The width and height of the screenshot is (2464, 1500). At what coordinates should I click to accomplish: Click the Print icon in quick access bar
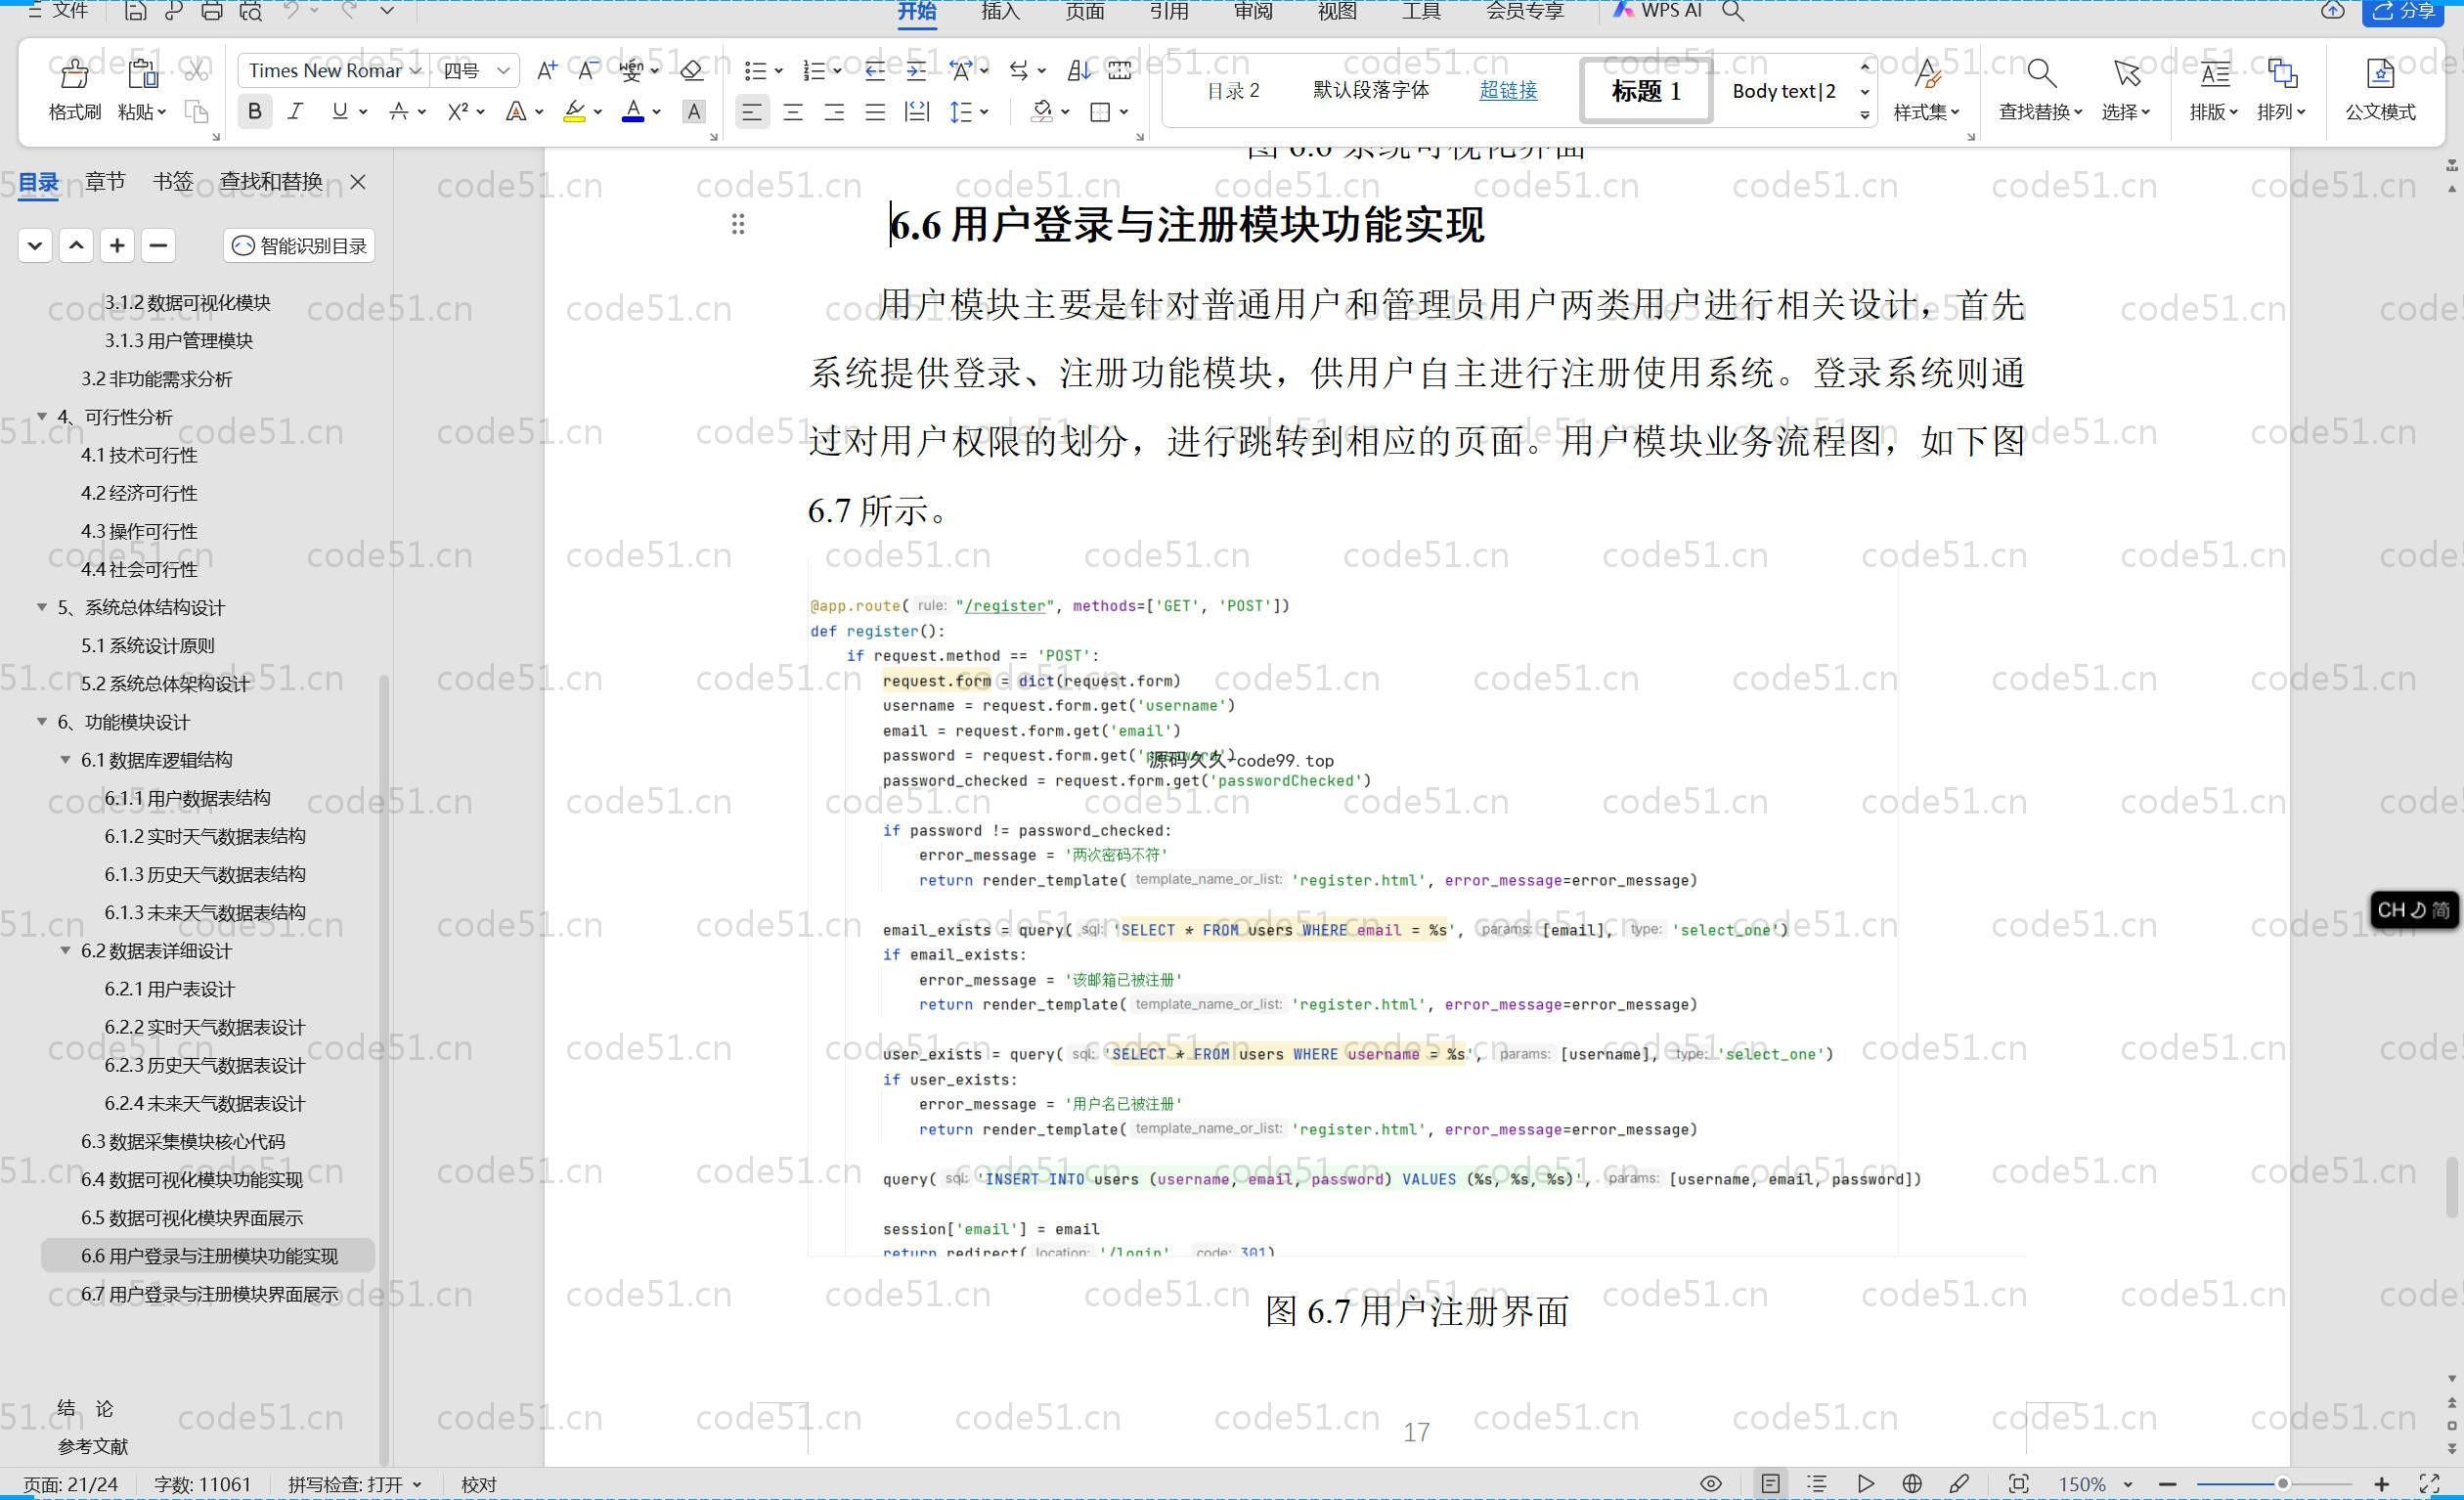tap(212, 11)
